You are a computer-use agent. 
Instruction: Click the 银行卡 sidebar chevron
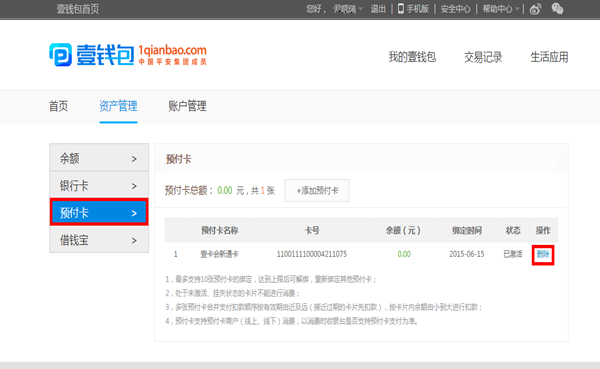(x=134, y=186)
